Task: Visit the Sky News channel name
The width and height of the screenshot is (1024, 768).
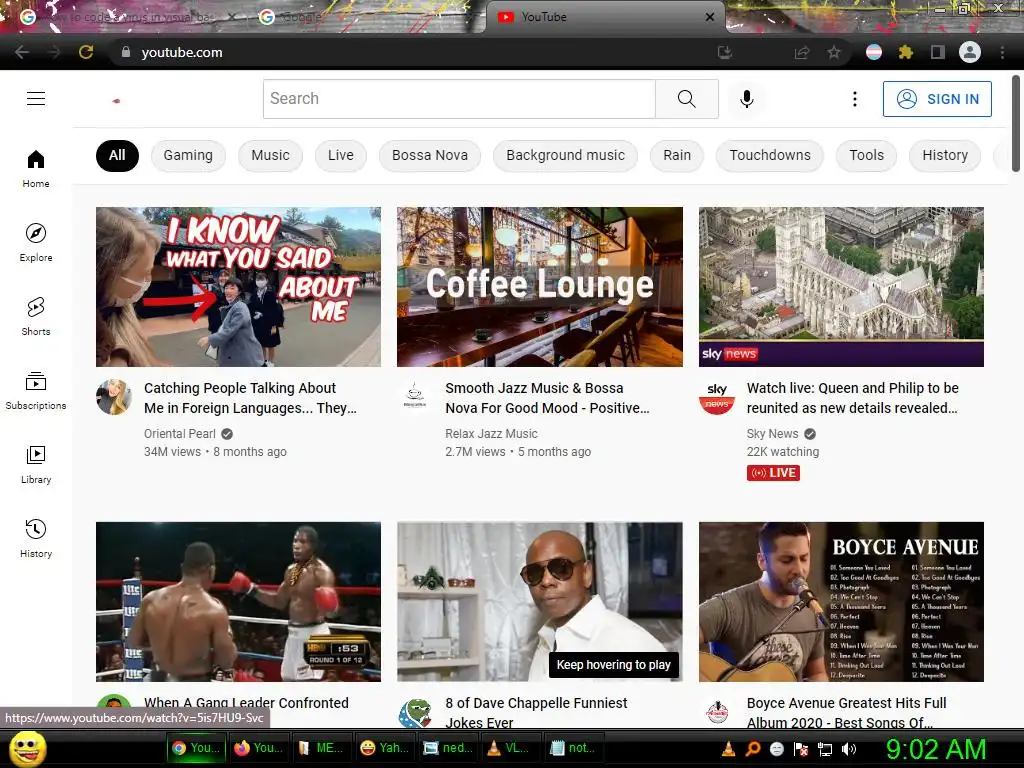Action: 772,434
